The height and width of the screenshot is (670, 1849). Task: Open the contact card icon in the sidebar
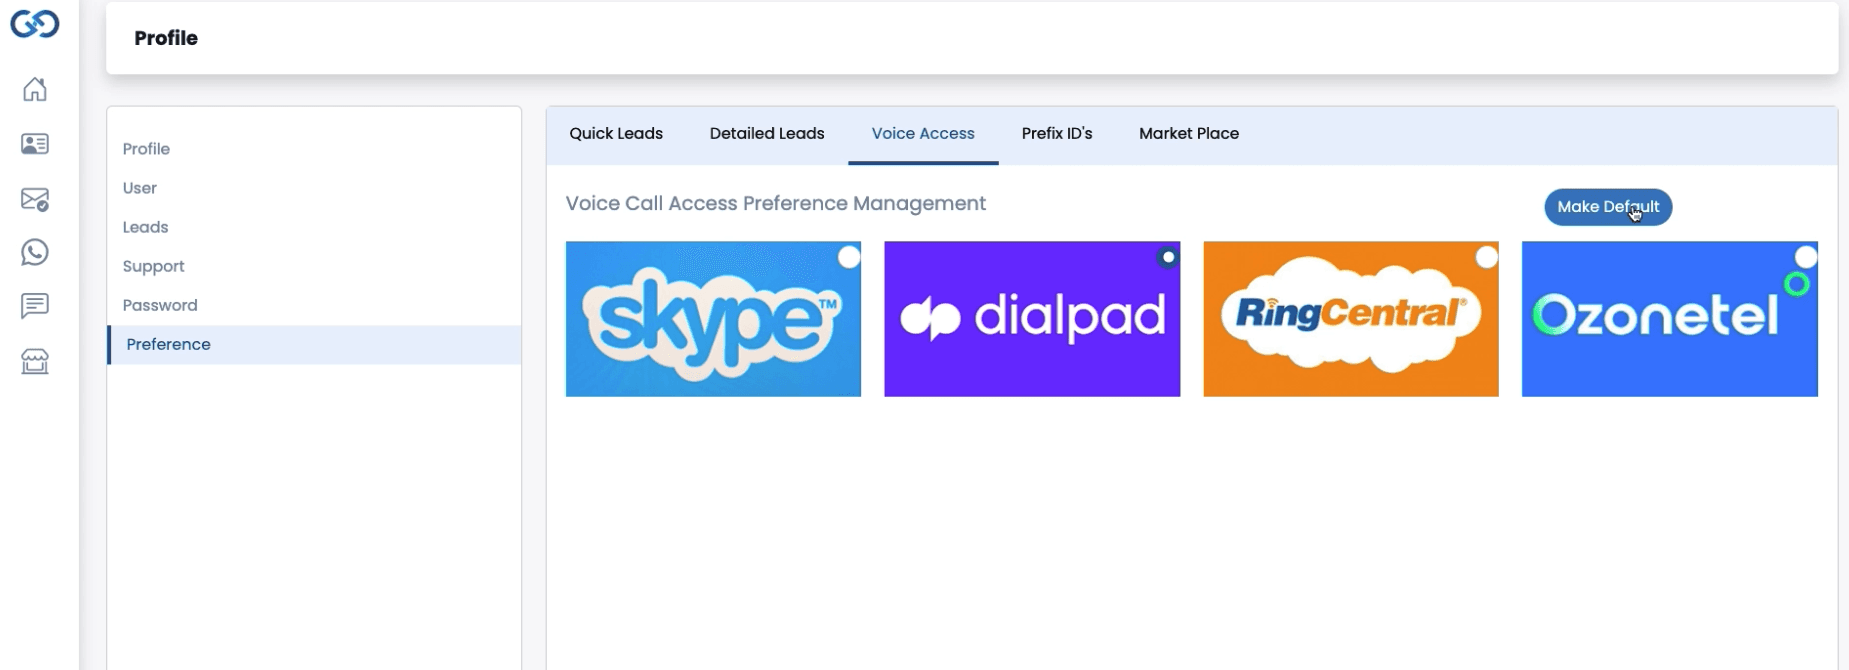tap(35, 144)
